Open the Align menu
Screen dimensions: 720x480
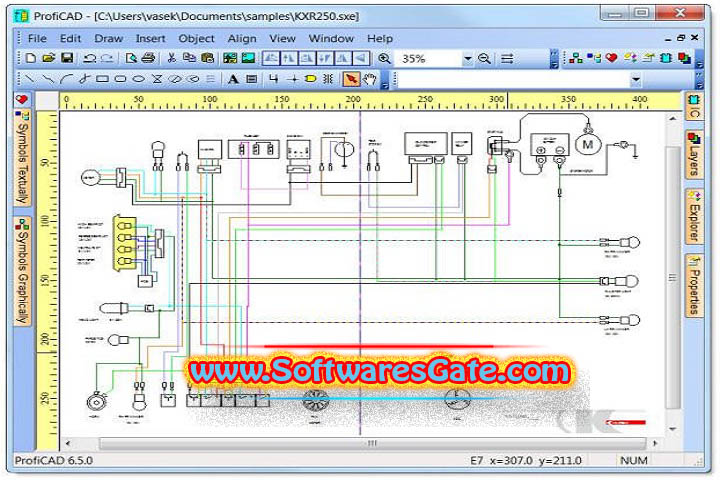[242, 39]
